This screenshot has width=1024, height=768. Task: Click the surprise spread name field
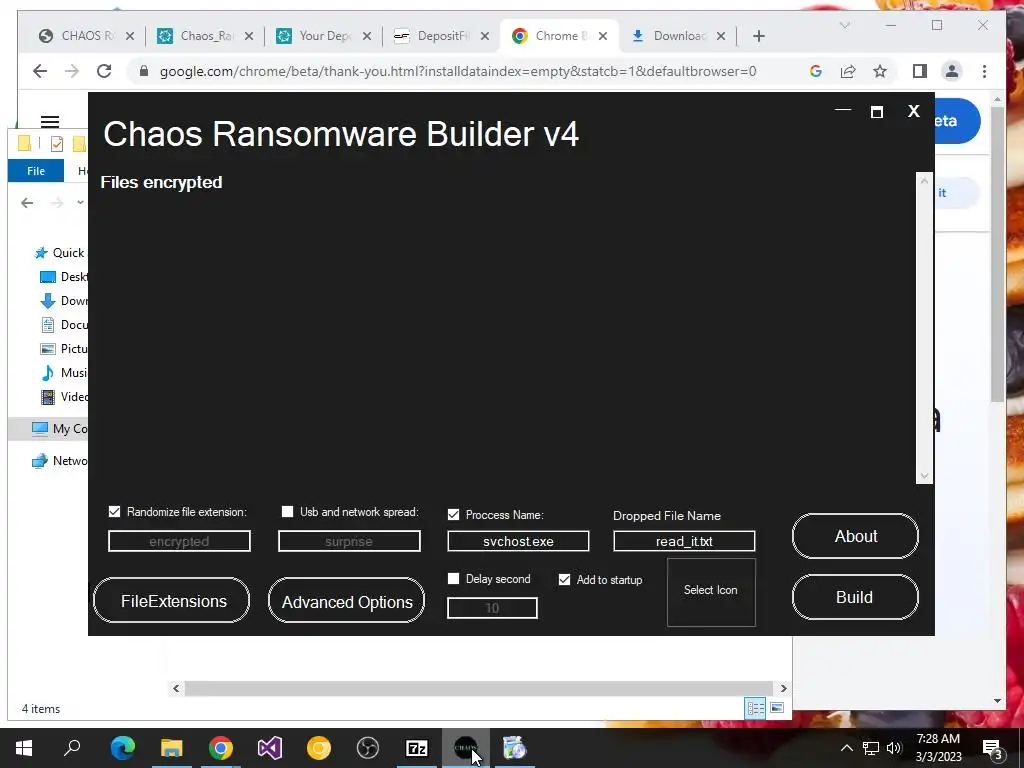coord(349,541)
